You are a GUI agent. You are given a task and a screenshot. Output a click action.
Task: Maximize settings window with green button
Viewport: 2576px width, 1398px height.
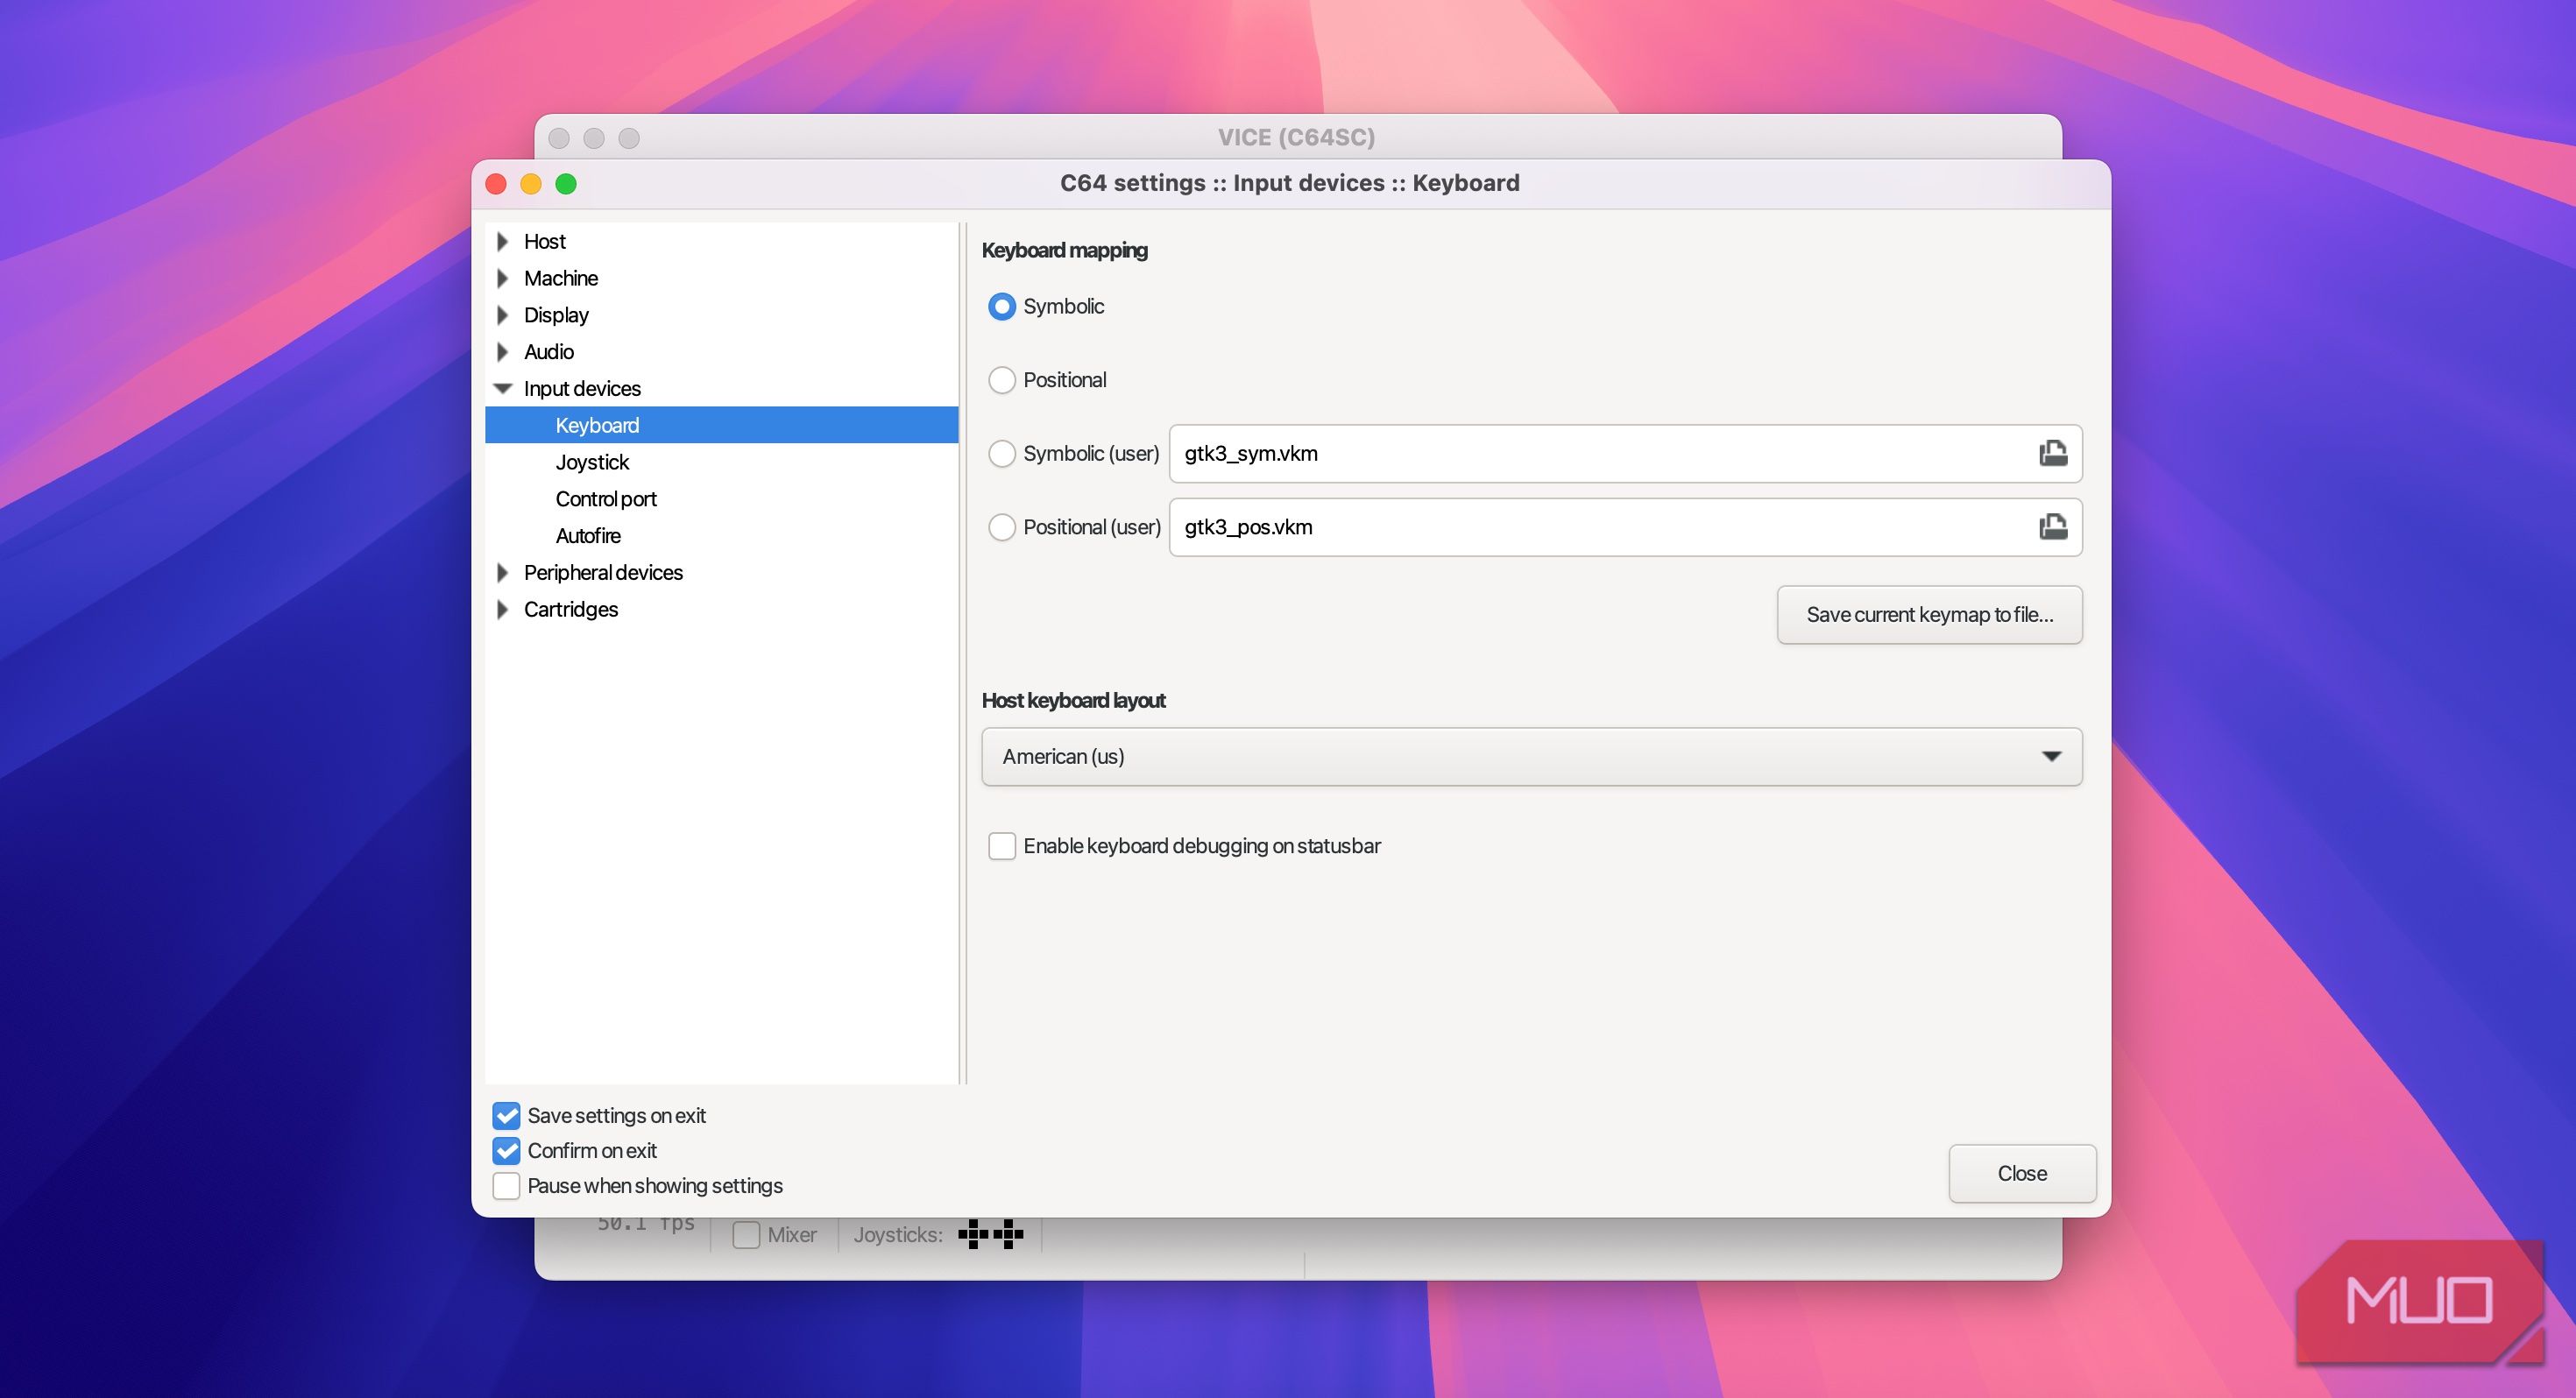(566, 184)
